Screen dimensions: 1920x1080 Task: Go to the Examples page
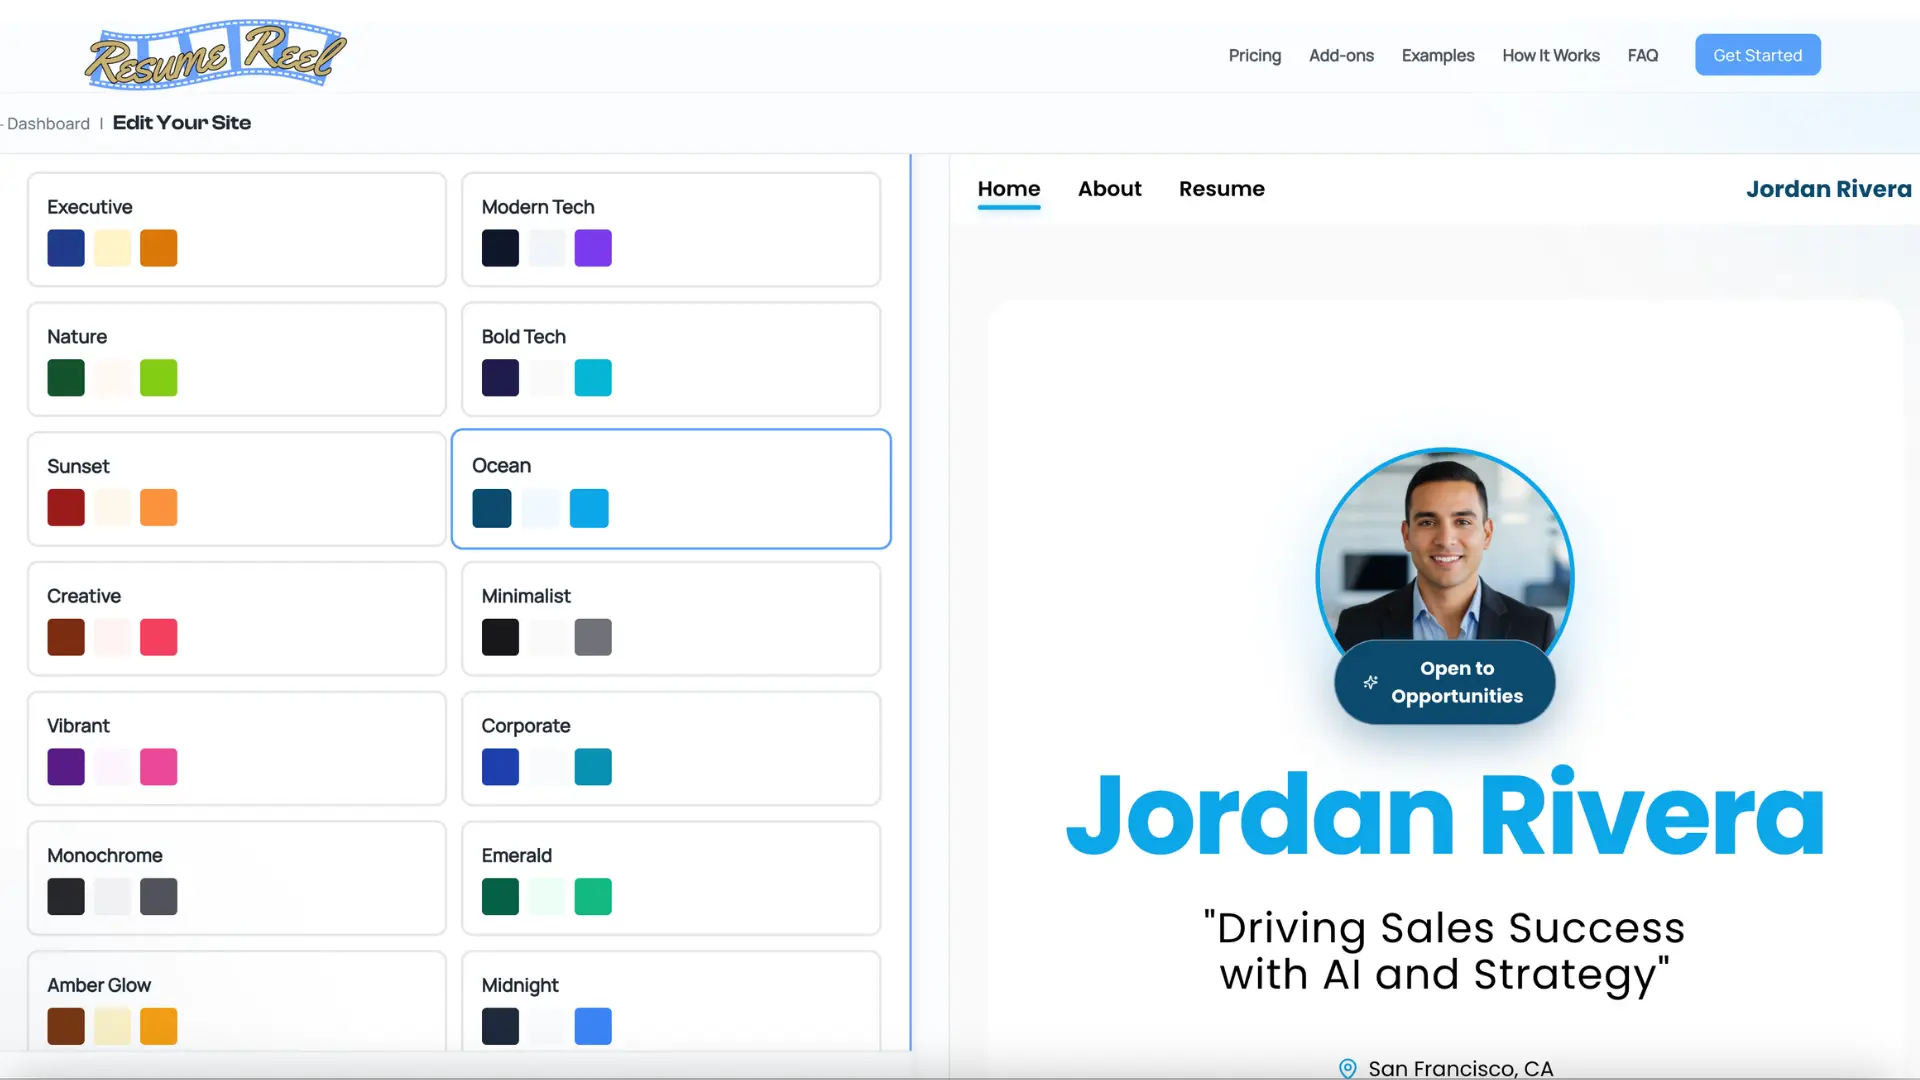pos(1437,55)
